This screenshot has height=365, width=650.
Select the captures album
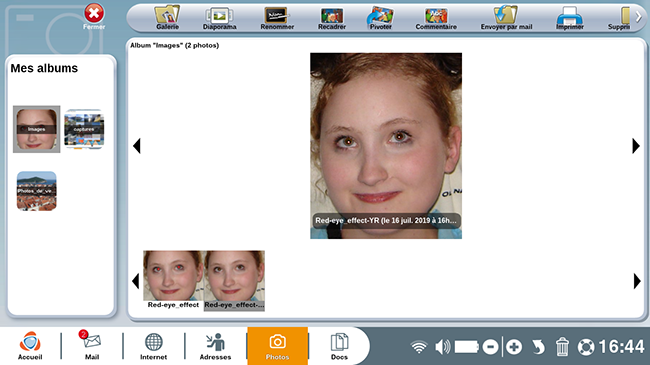tap(84, 129)
